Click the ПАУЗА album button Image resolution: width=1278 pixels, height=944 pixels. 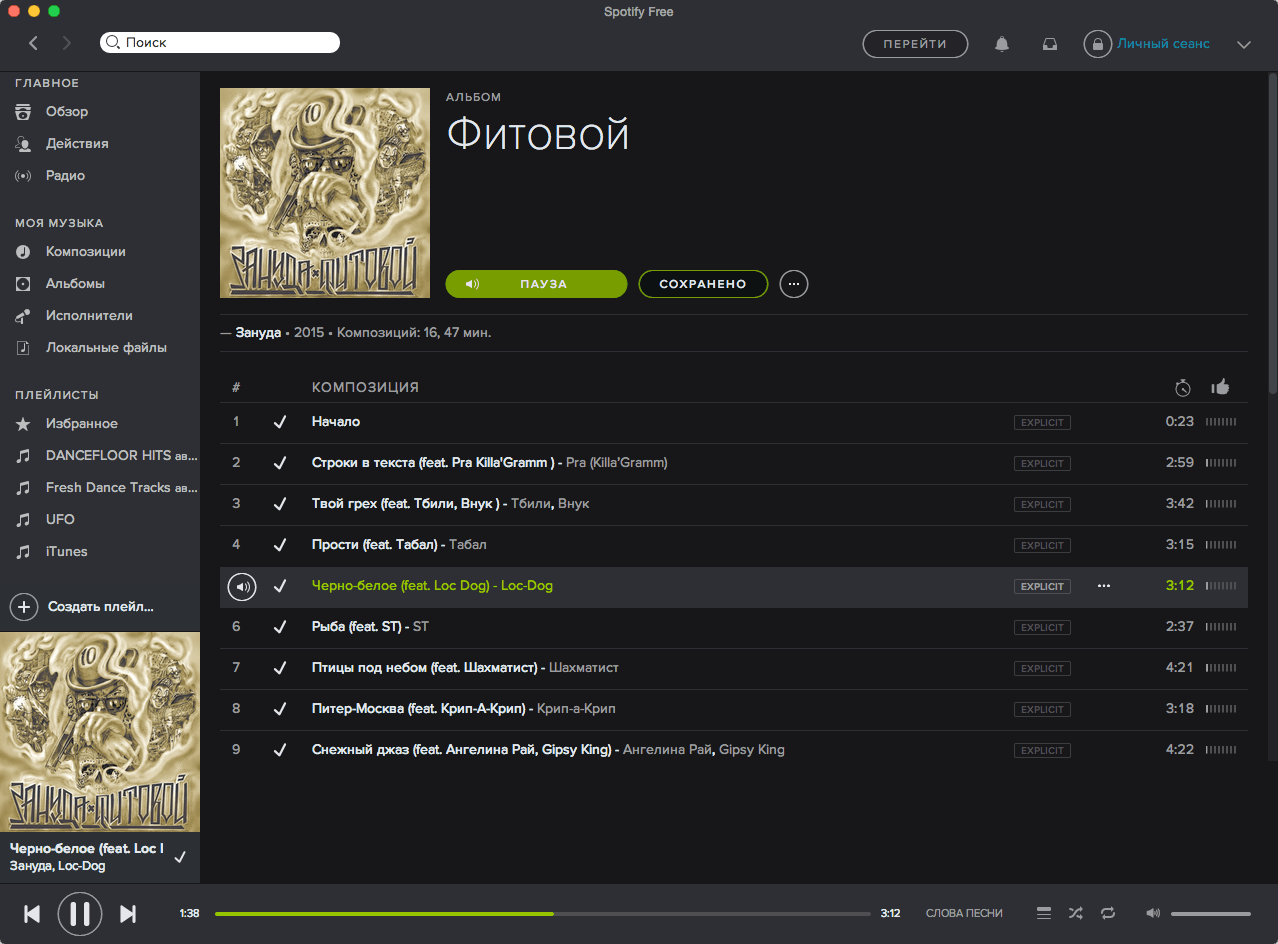536,284
